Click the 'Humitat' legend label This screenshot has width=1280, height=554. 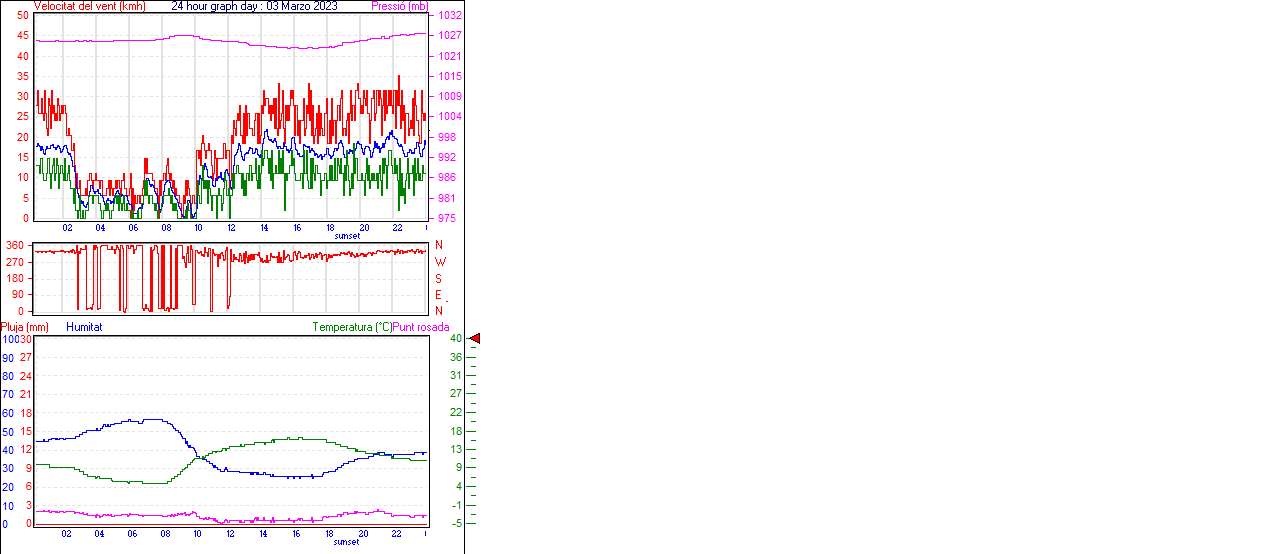coord(84,327)
